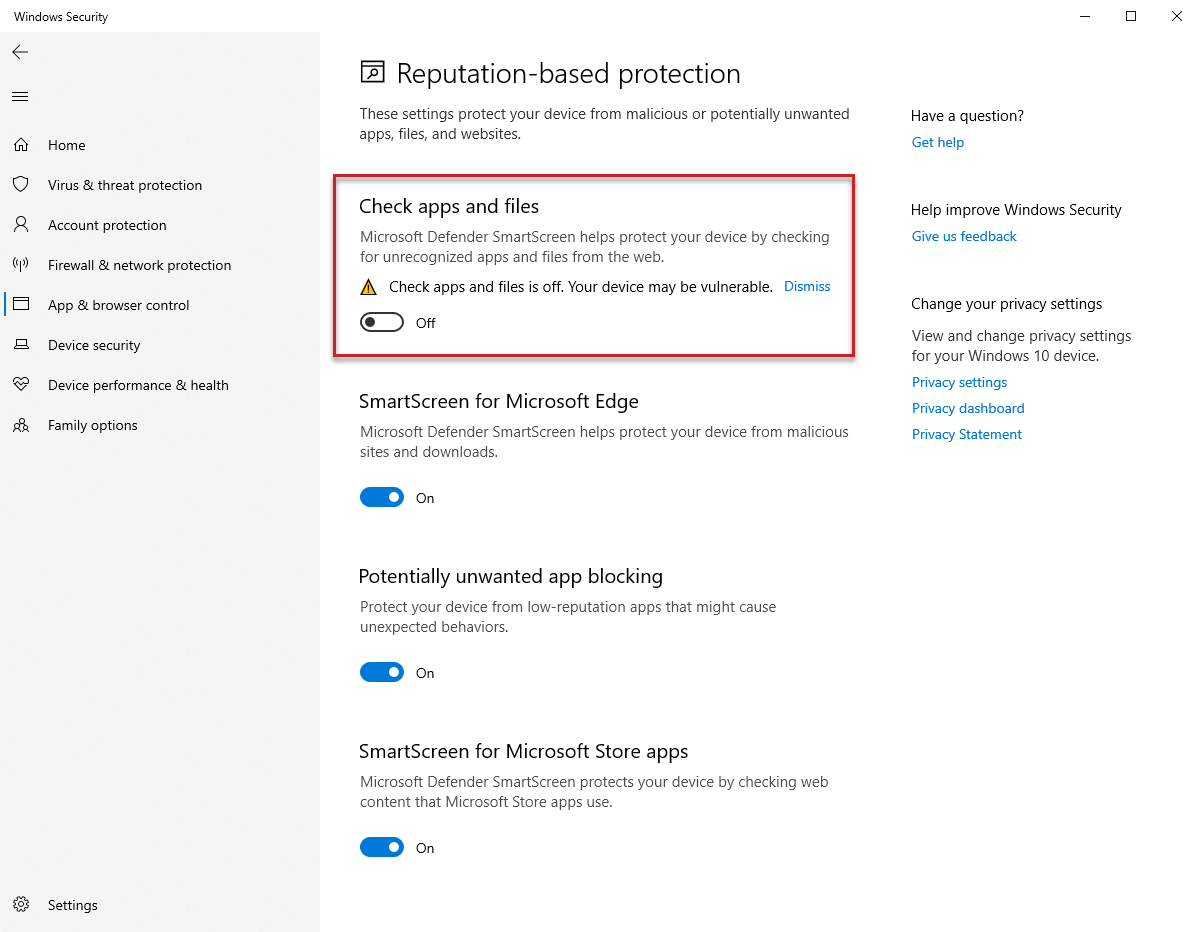Click Get help under Have a question
This screenshot has width=1200, height=932.
click(x=937, y=142)
